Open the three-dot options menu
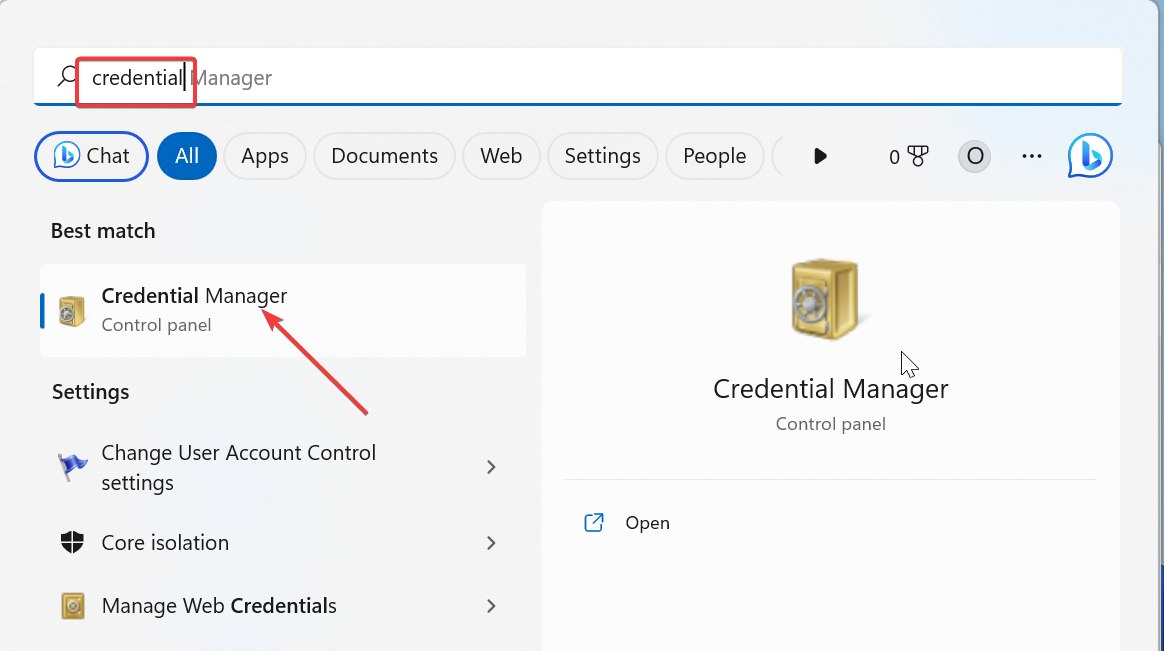 (1032, 156)
